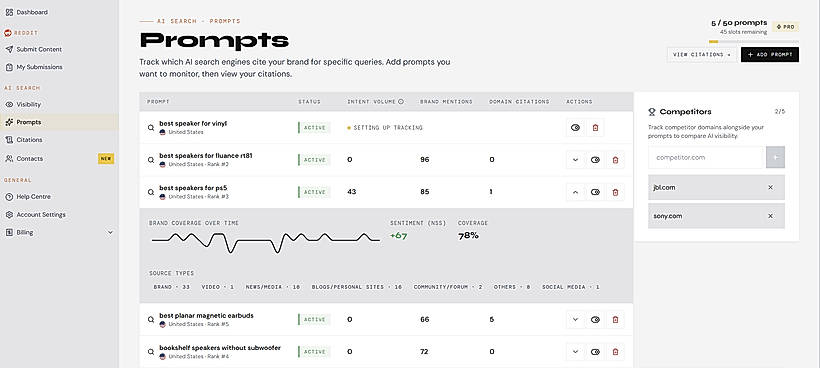Delete bookshelf speakers without subwoofer prompt
The height and width of the screenshot is (368, 820).
pyautogui.click(x=615, y=352)
